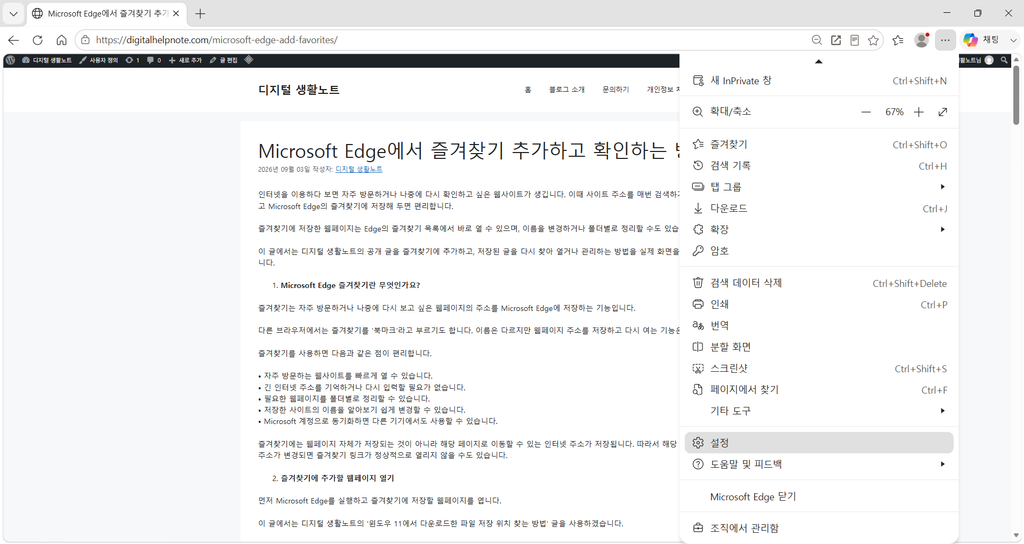The width and height of the screenshot is (1024, 544).
Task: Close the Settings and more ellipsis menu
Action: click(945, 40)
